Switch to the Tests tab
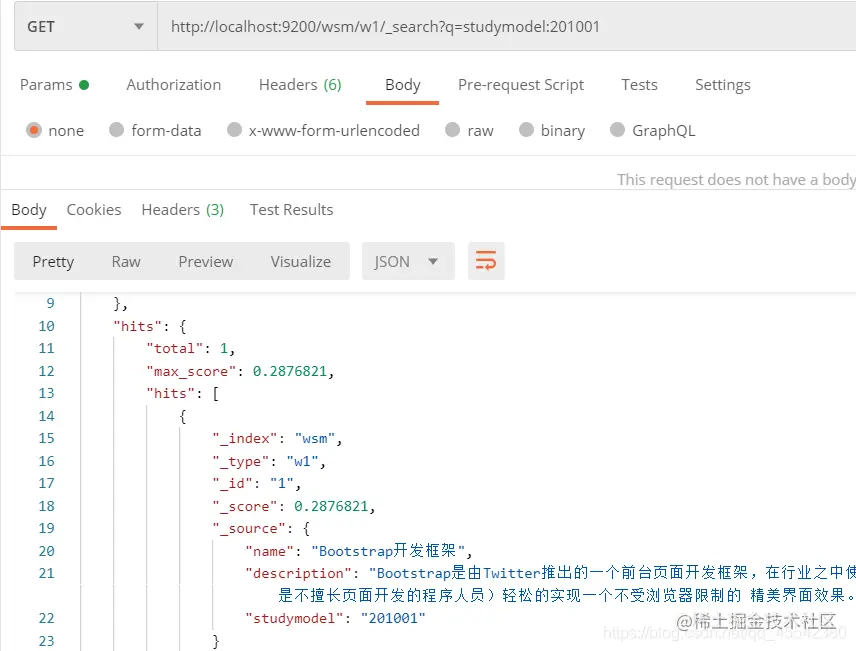Screen dimensions: 856x651 (x=639, y=85)
